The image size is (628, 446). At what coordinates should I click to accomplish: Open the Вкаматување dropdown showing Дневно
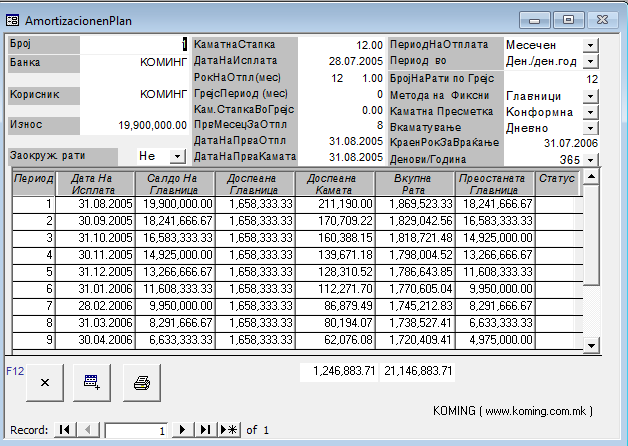click(x=589, y=128)
